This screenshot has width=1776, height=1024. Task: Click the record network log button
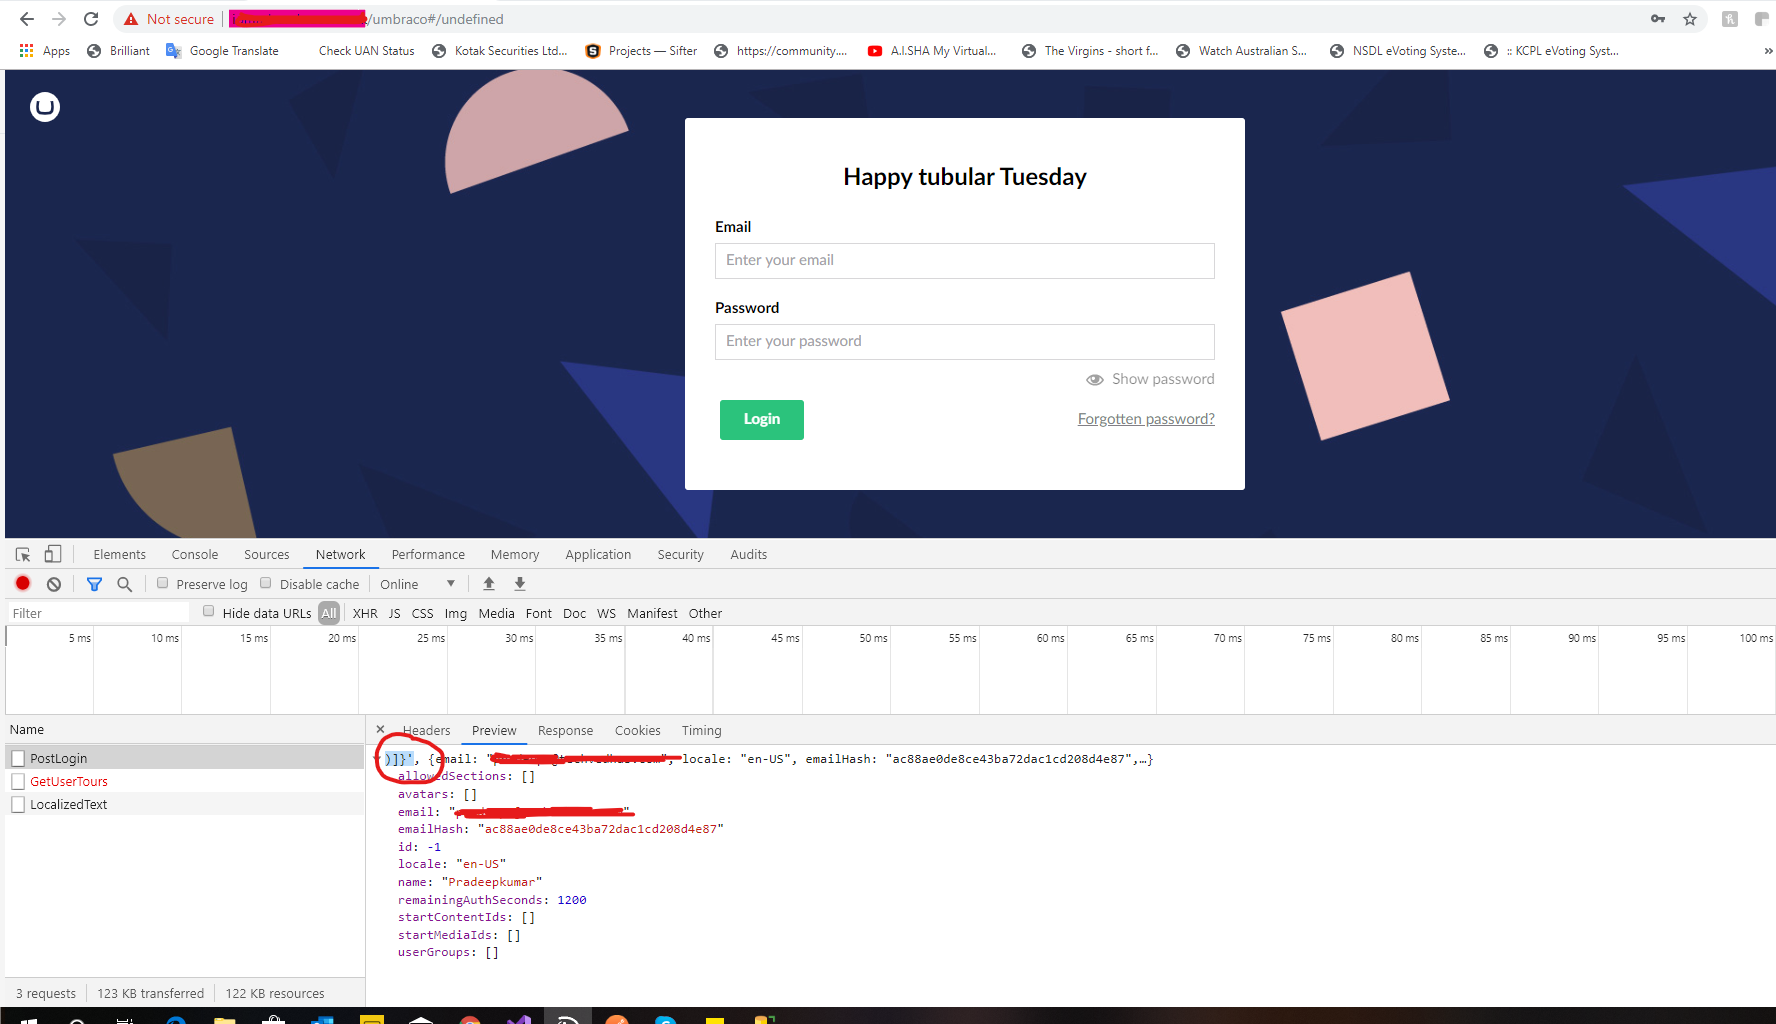pyautogui.click(x=23, y=584)
